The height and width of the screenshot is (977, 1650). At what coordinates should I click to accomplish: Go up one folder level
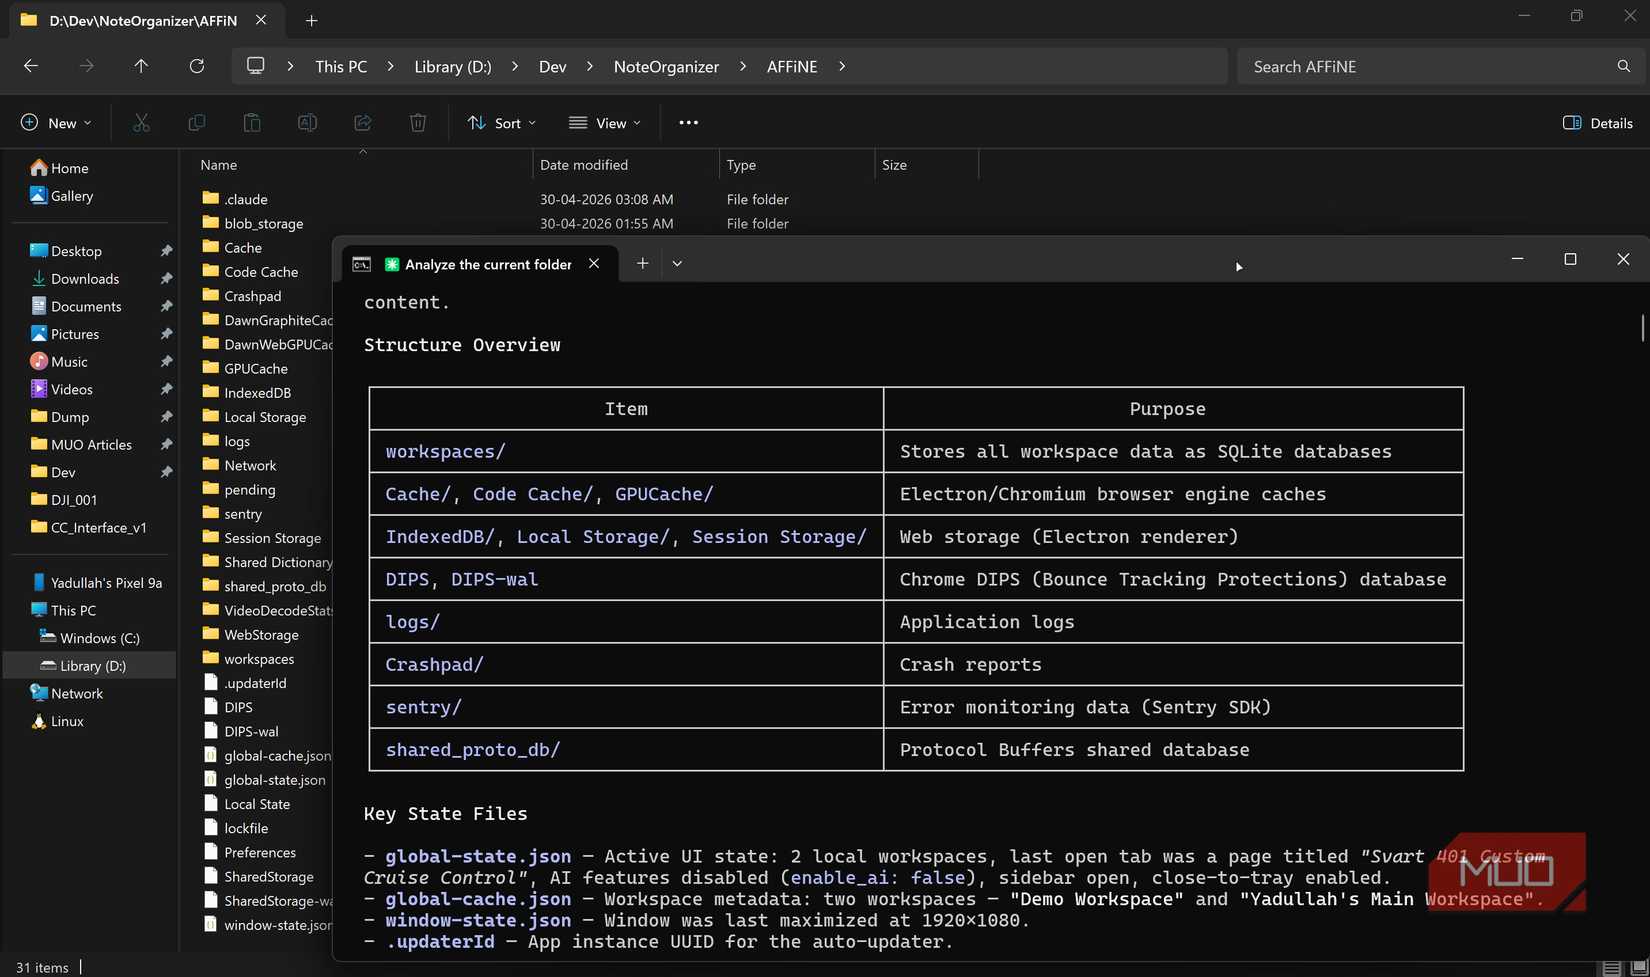(141, 66)
